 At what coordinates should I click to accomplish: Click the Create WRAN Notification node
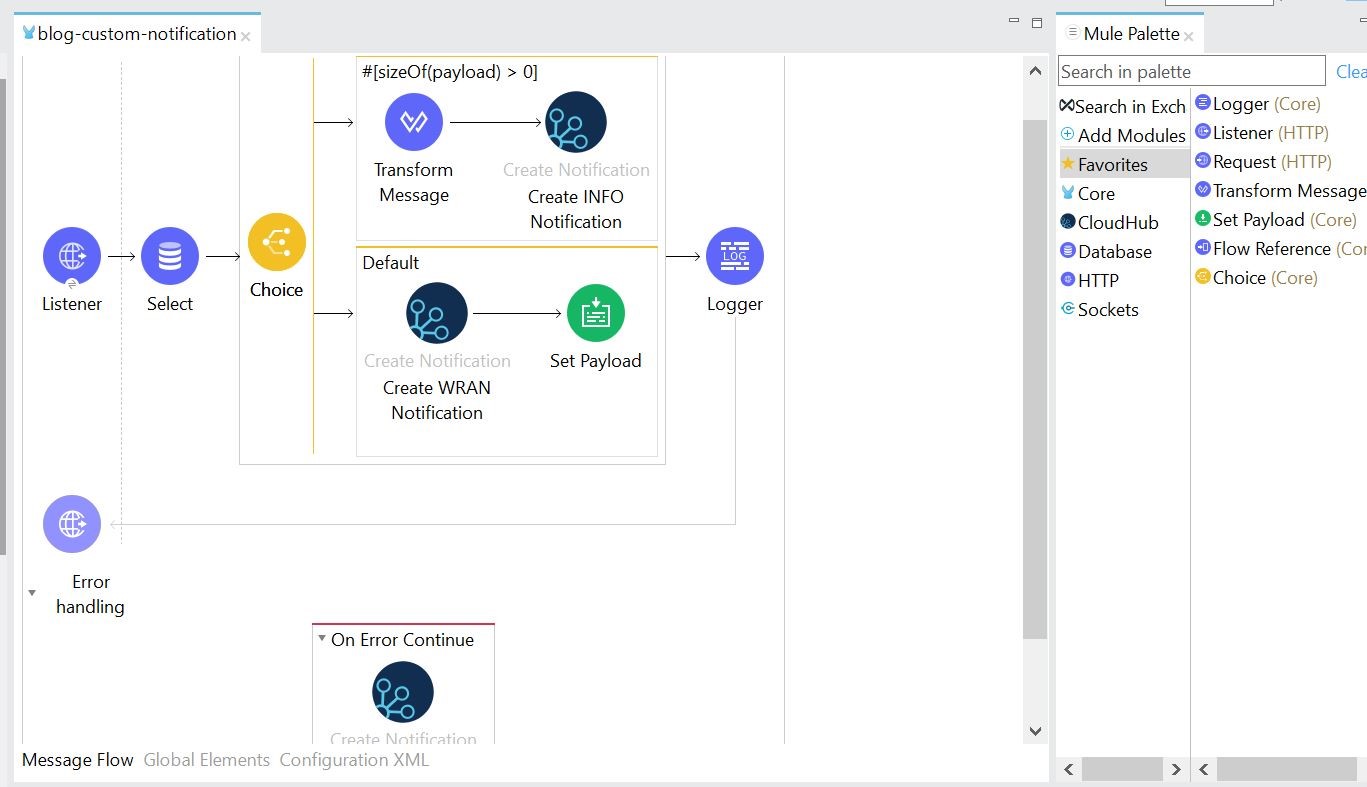[437, 313]
